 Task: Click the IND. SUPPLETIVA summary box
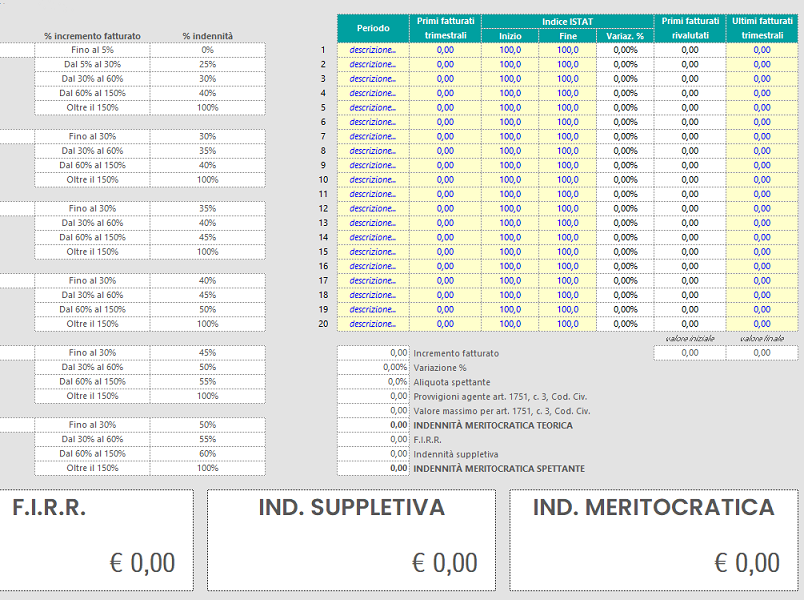pos(351,540)
